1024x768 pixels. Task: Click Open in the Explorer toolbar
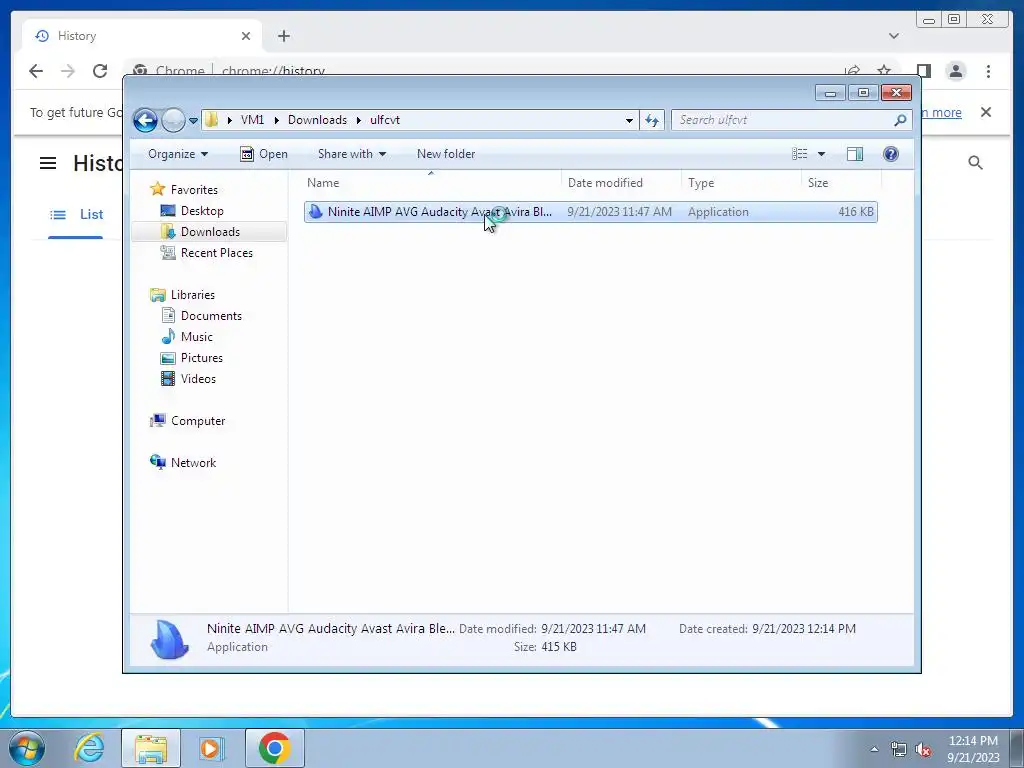click(x=264, y=154)
